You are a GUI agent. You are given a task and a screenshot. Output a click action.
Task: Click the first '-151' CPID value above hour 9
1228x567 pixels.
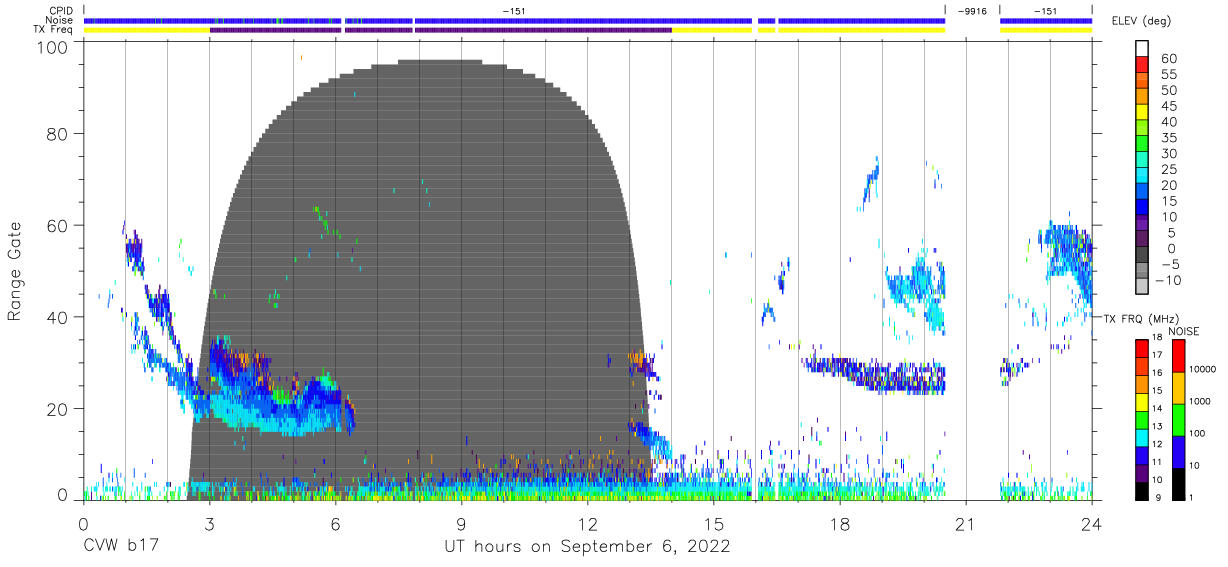514,10
